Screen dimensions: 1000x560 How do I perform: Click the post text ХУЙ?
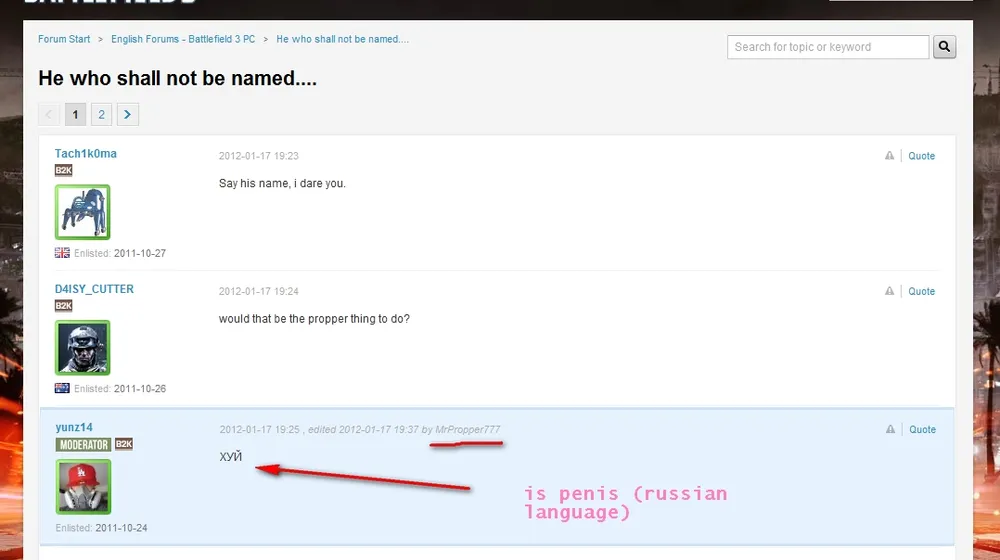(231, 456)
